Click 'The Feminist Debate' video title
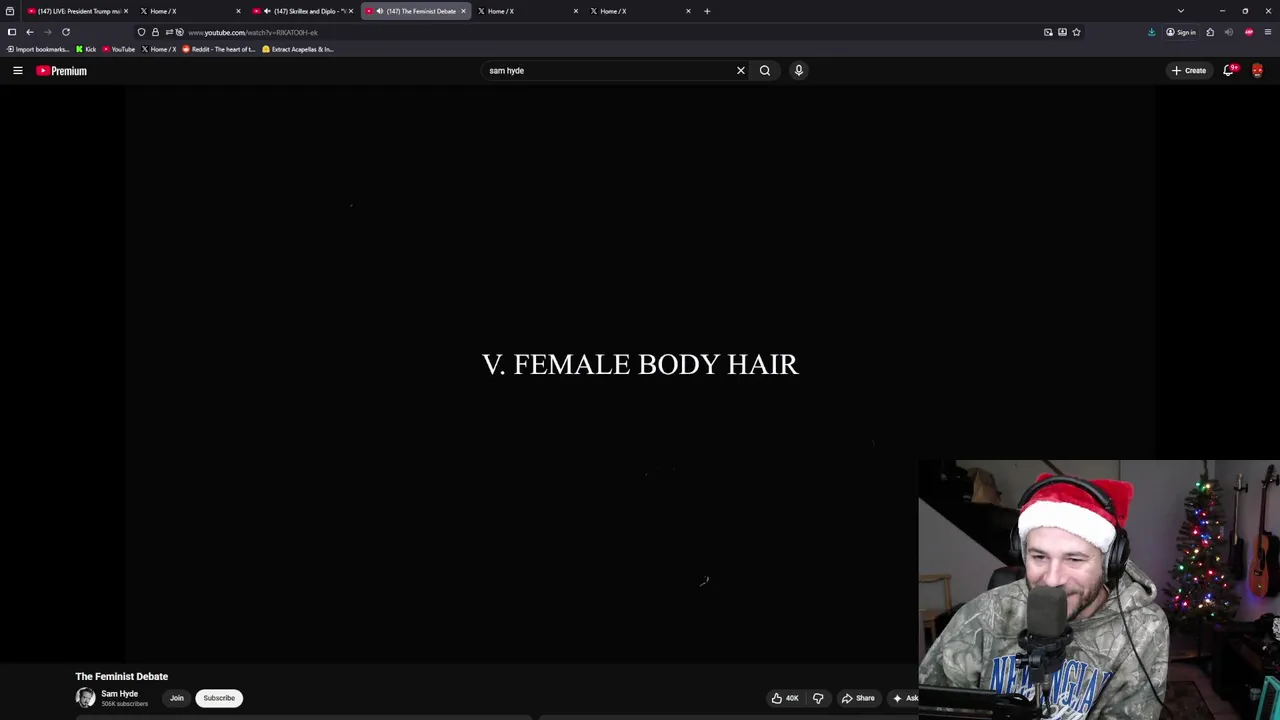The width and height of the screenshot is (1280, 720). (x=122, y=677)
